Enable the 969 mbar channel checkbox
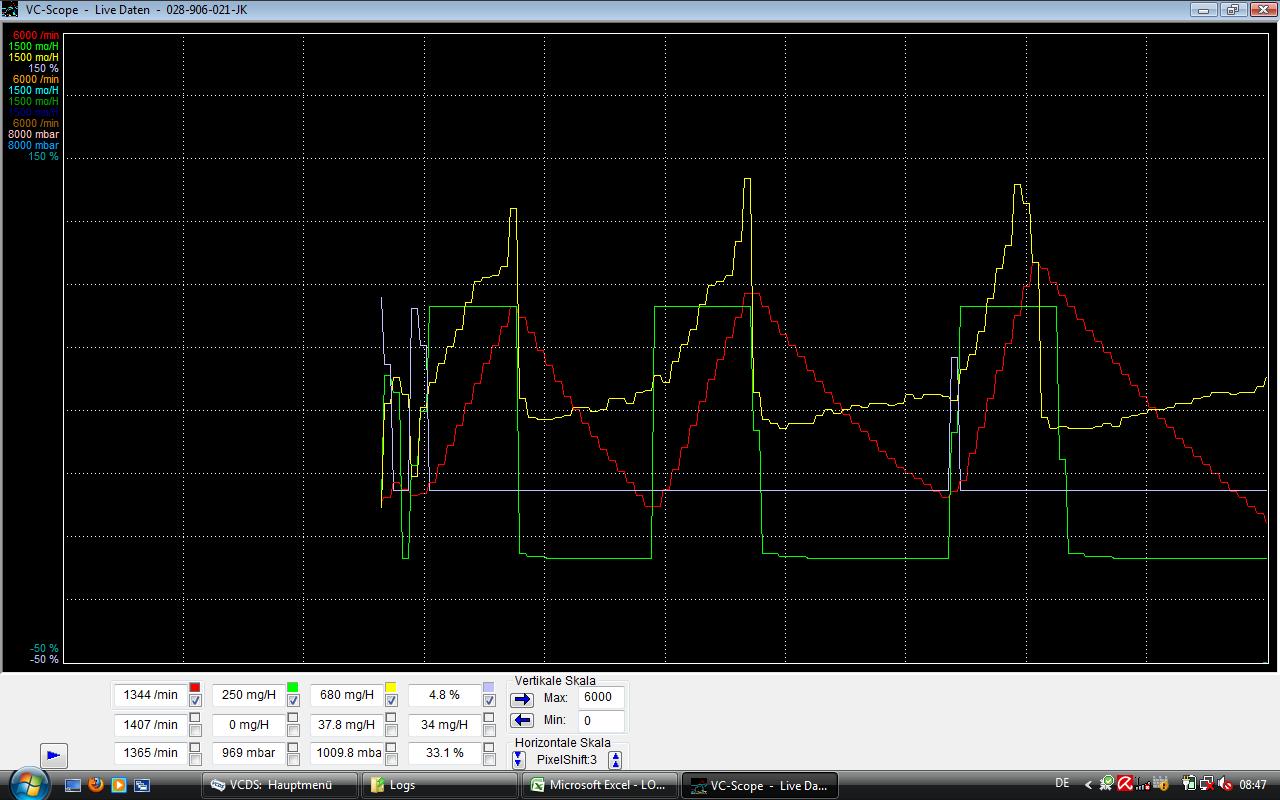 pos(293,760)
